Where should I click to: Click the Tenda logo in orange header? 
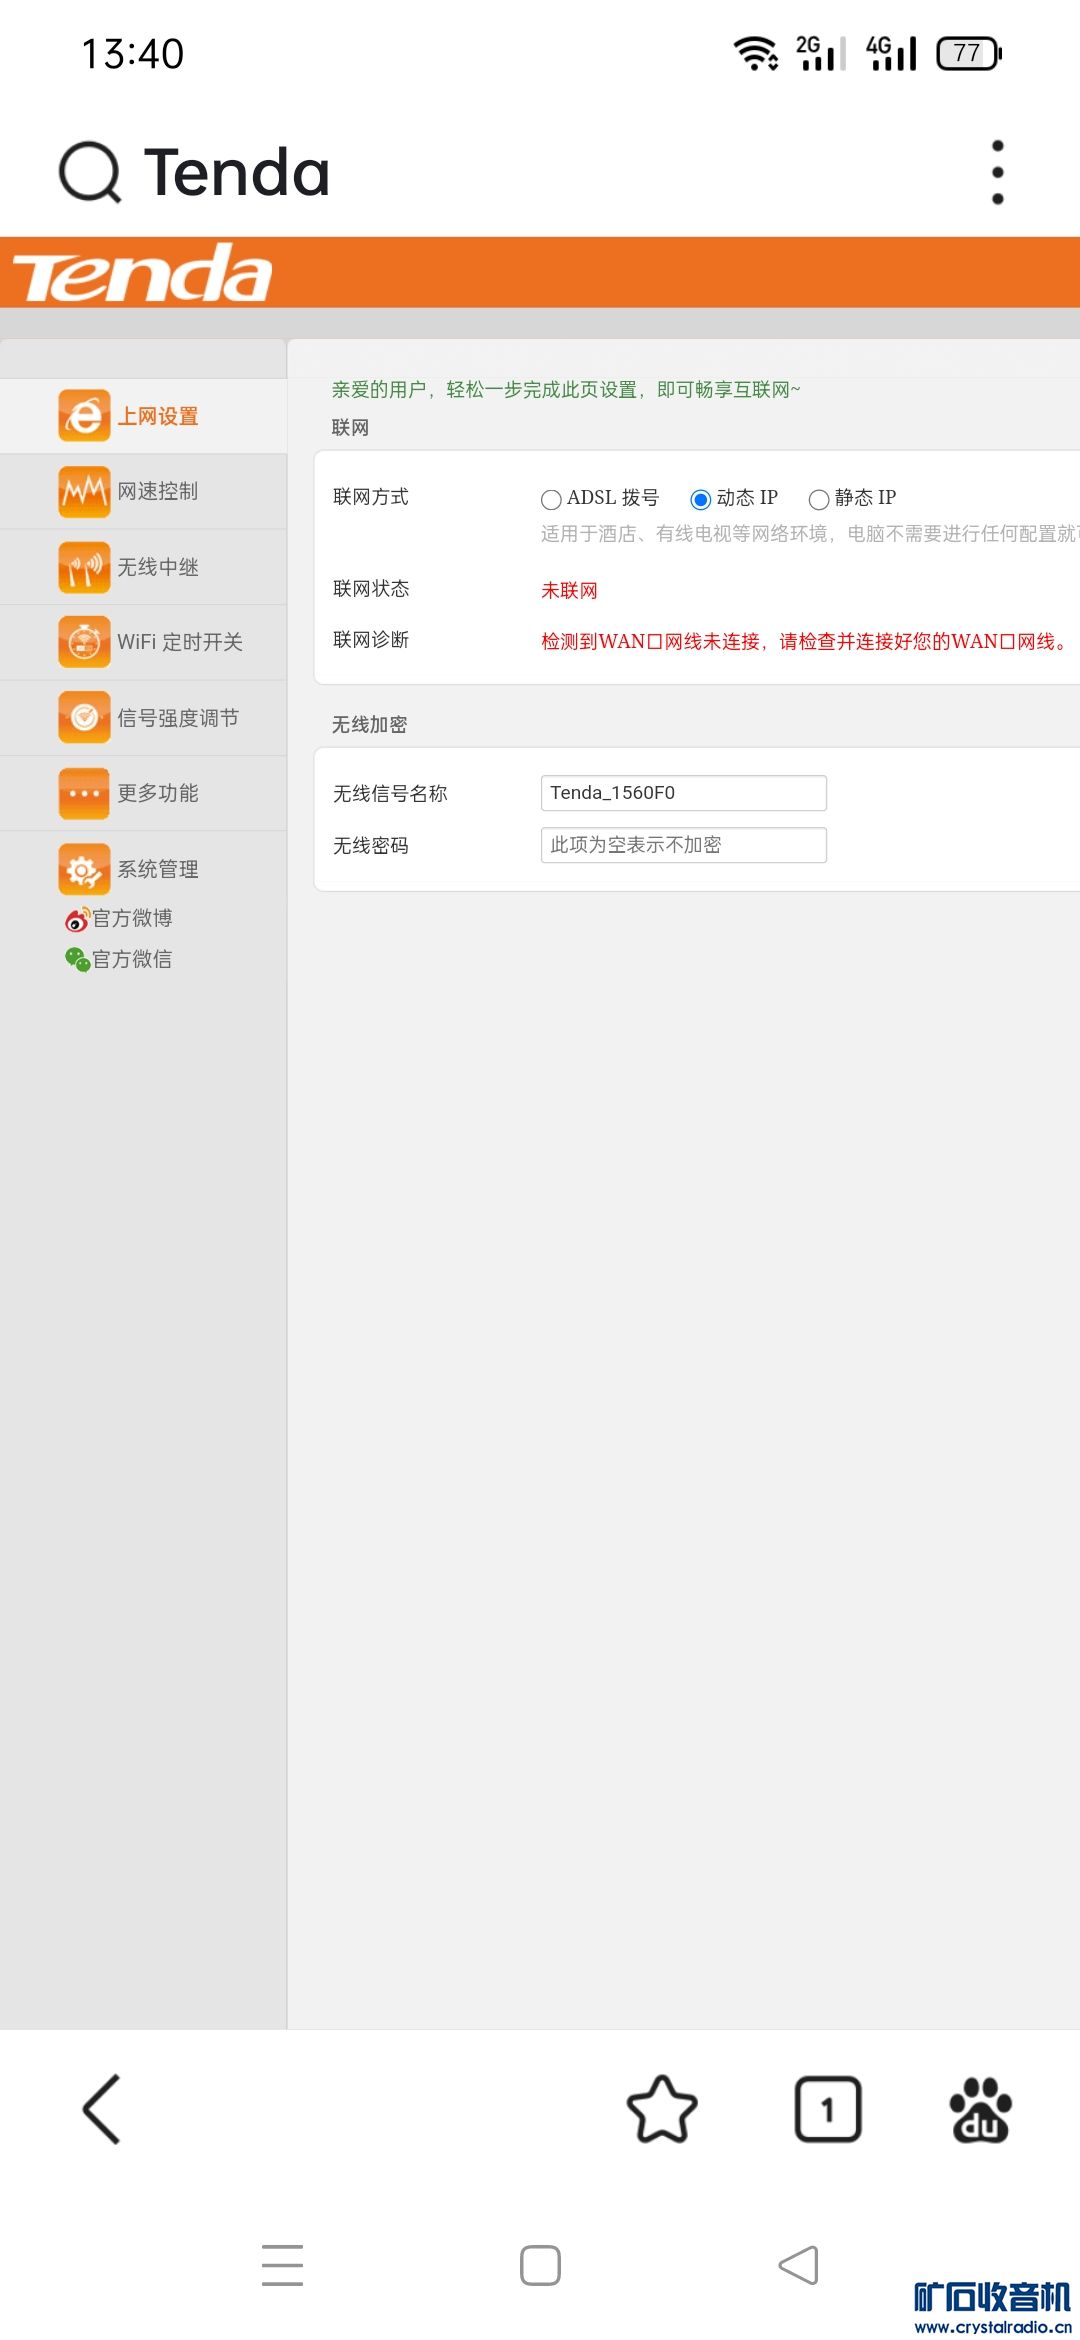pos(142,273)
